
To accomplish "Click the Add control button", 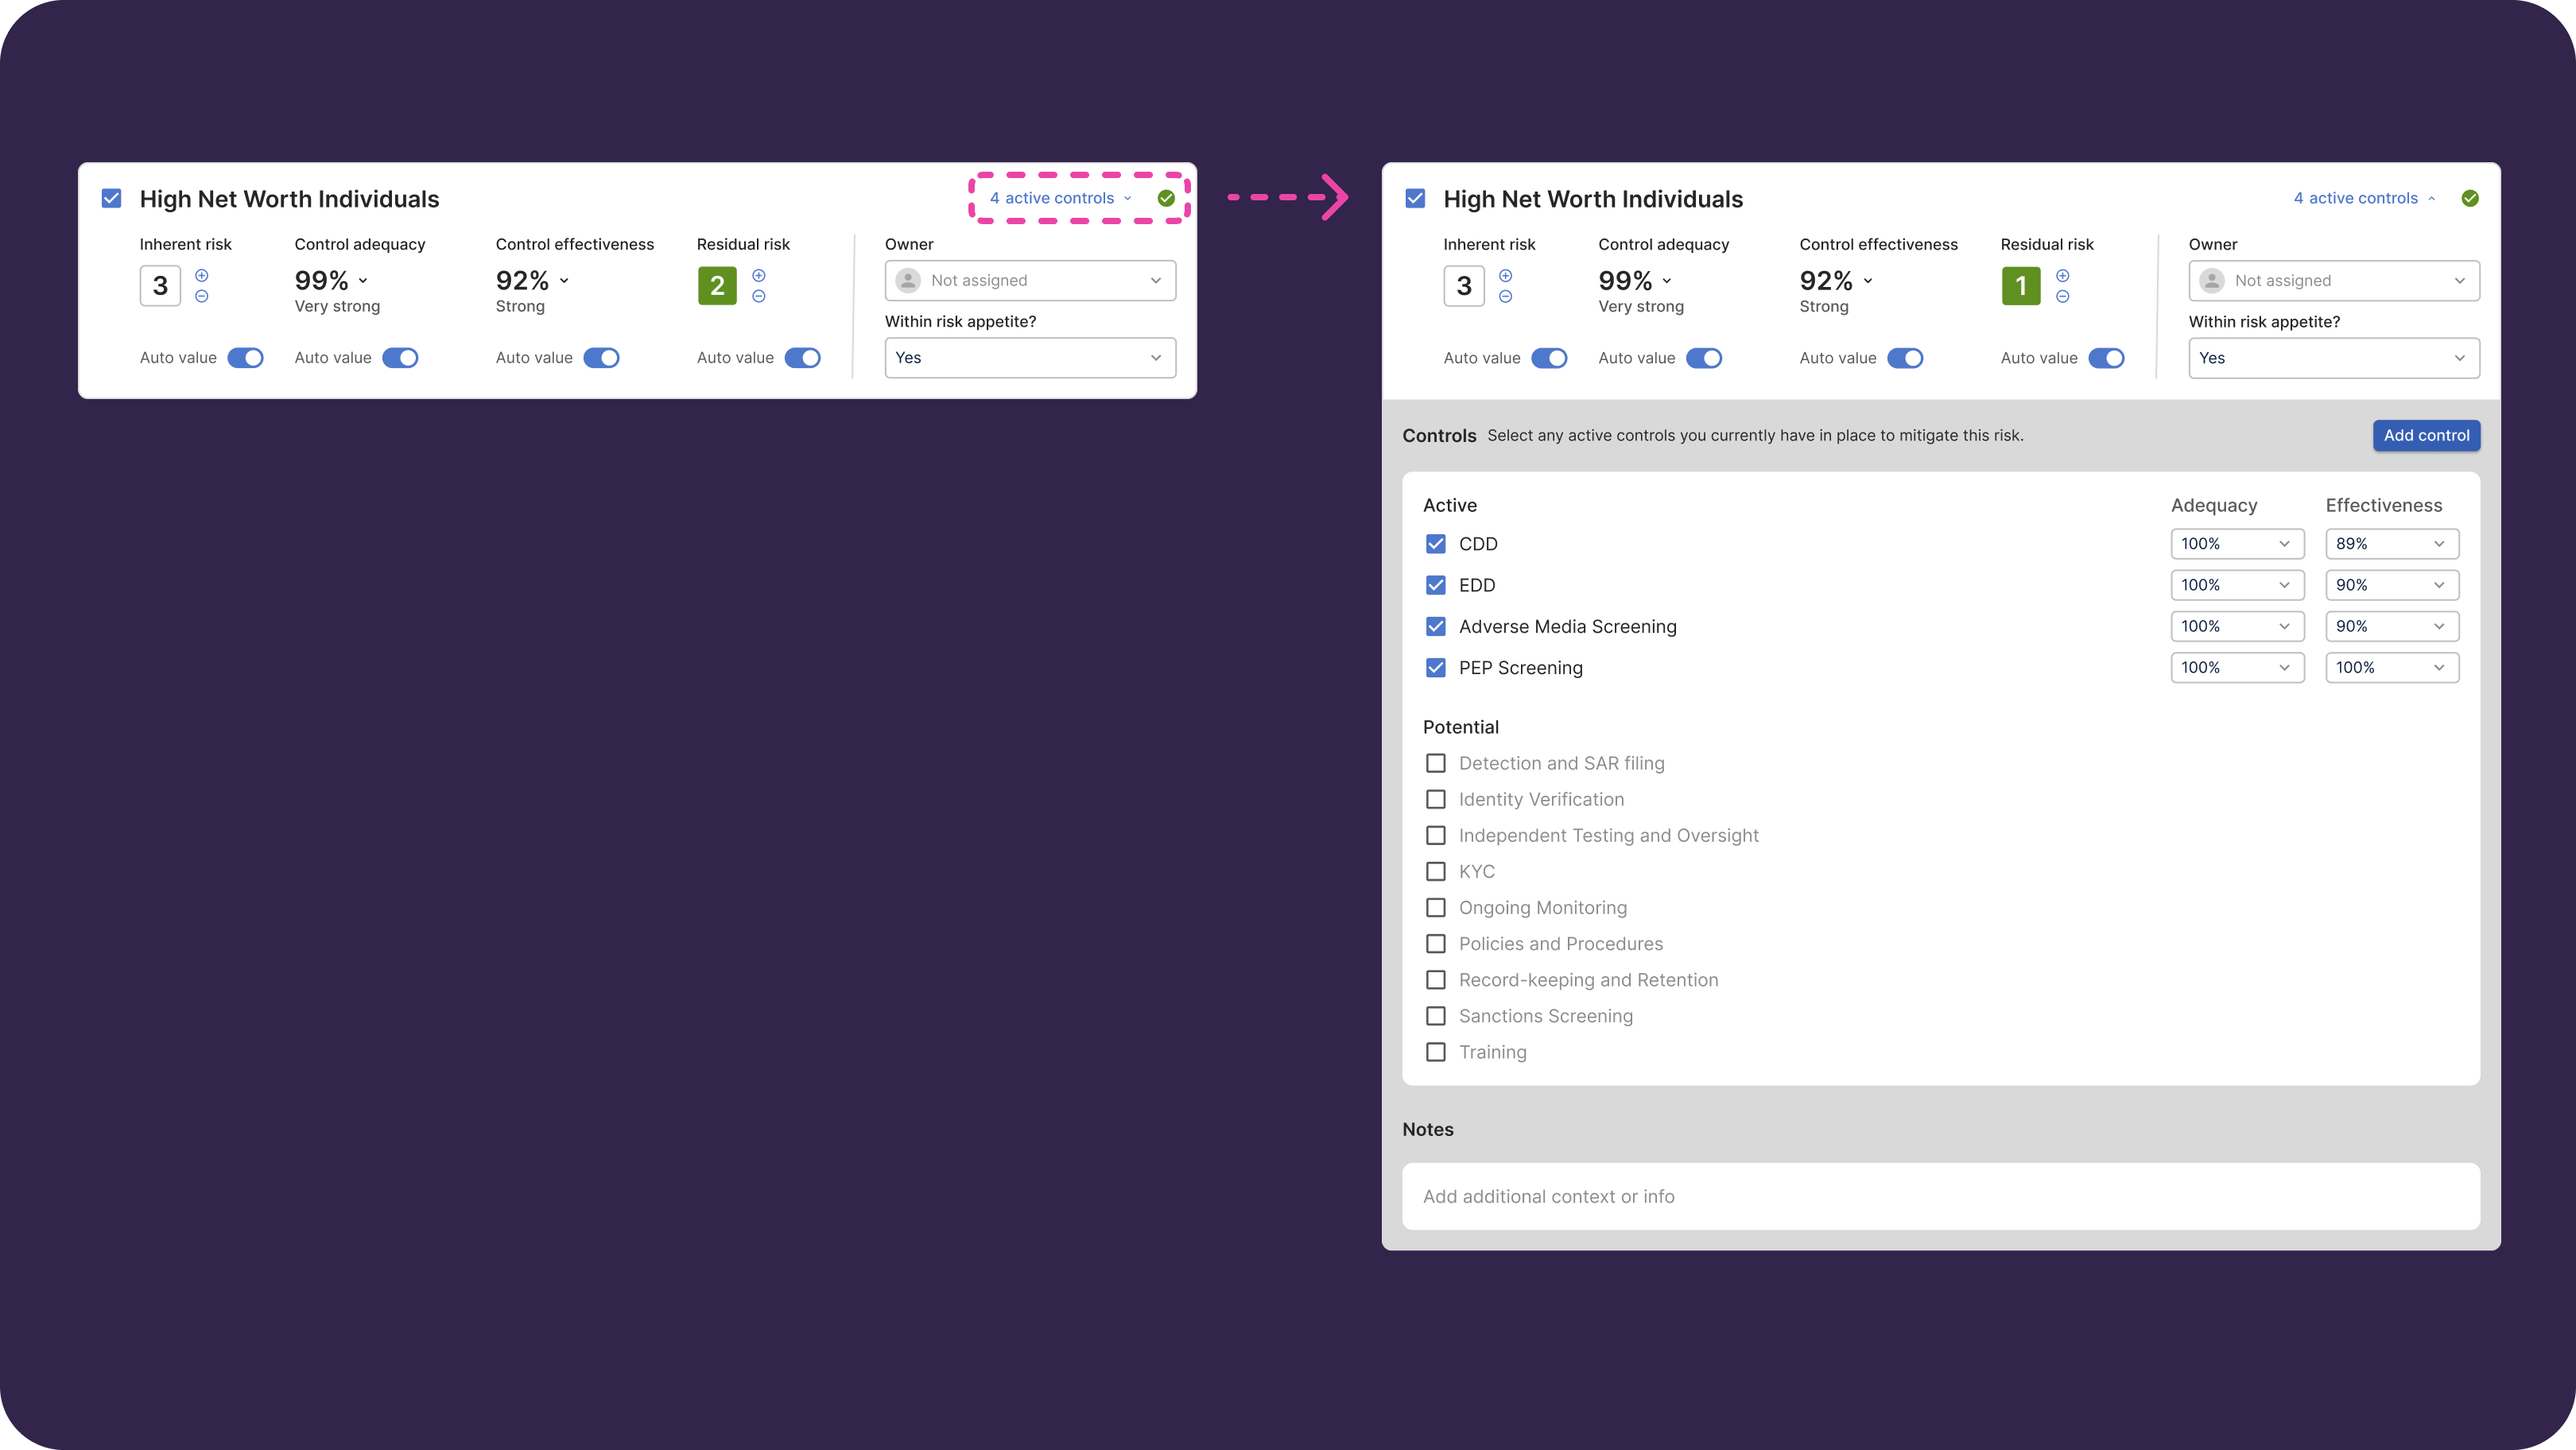I will click(2426, 435).
